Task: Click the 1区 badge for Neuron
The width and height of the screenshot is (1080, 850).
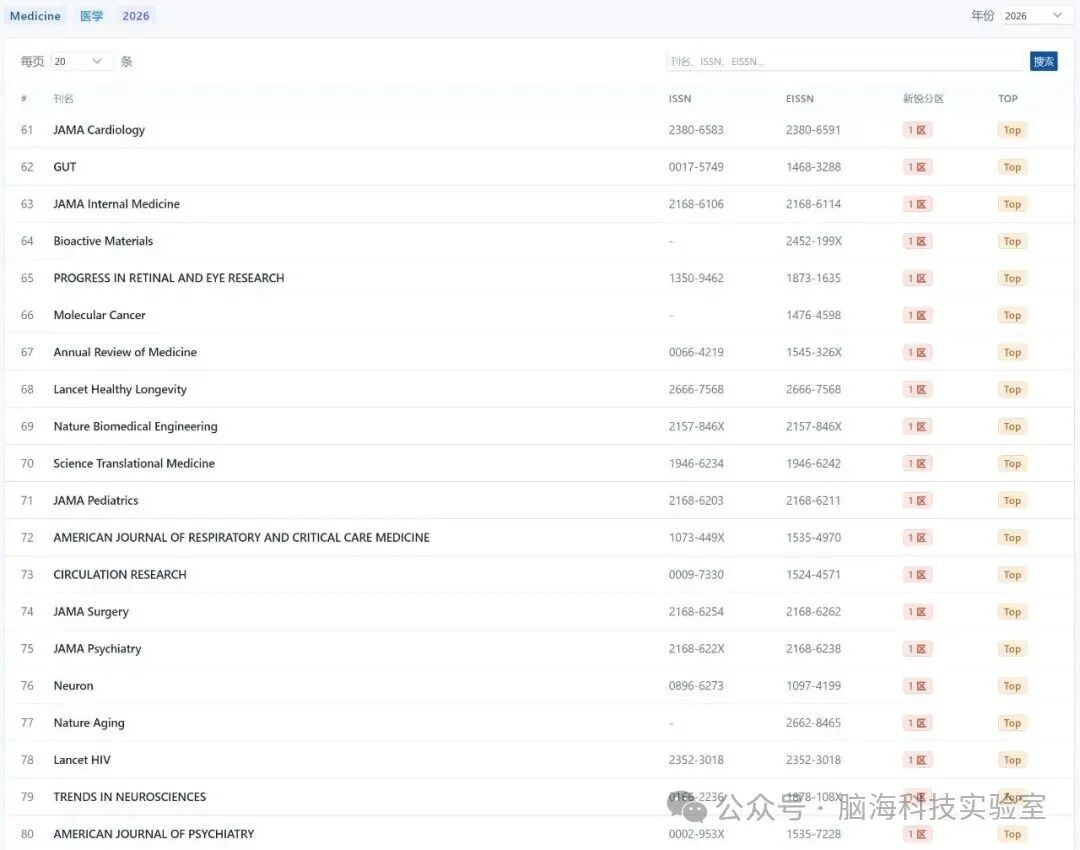Action: point(917,686)
